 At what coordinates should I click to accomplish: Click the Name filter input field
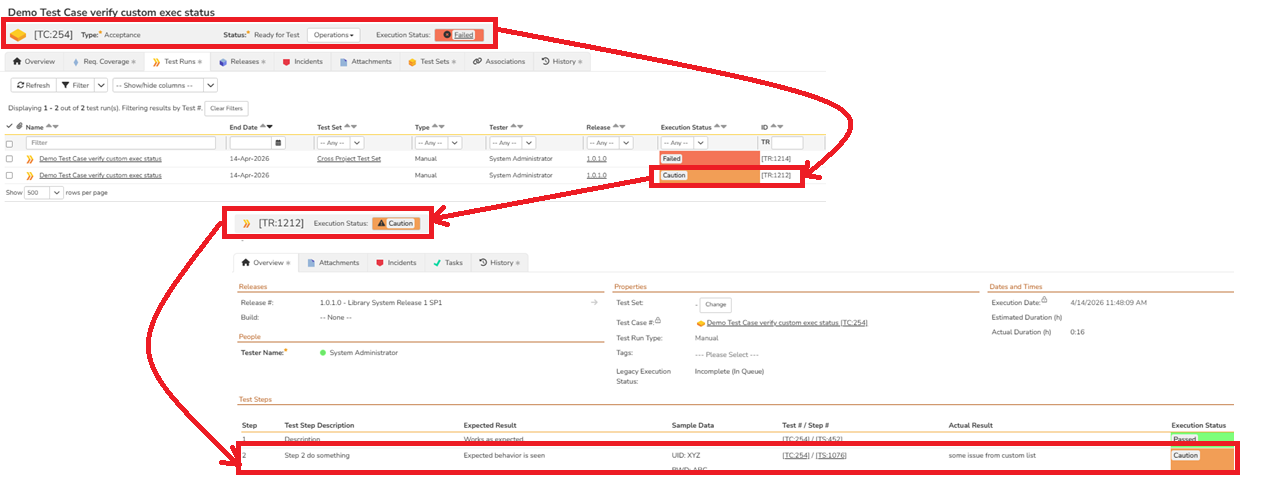(x=121, y=143)
